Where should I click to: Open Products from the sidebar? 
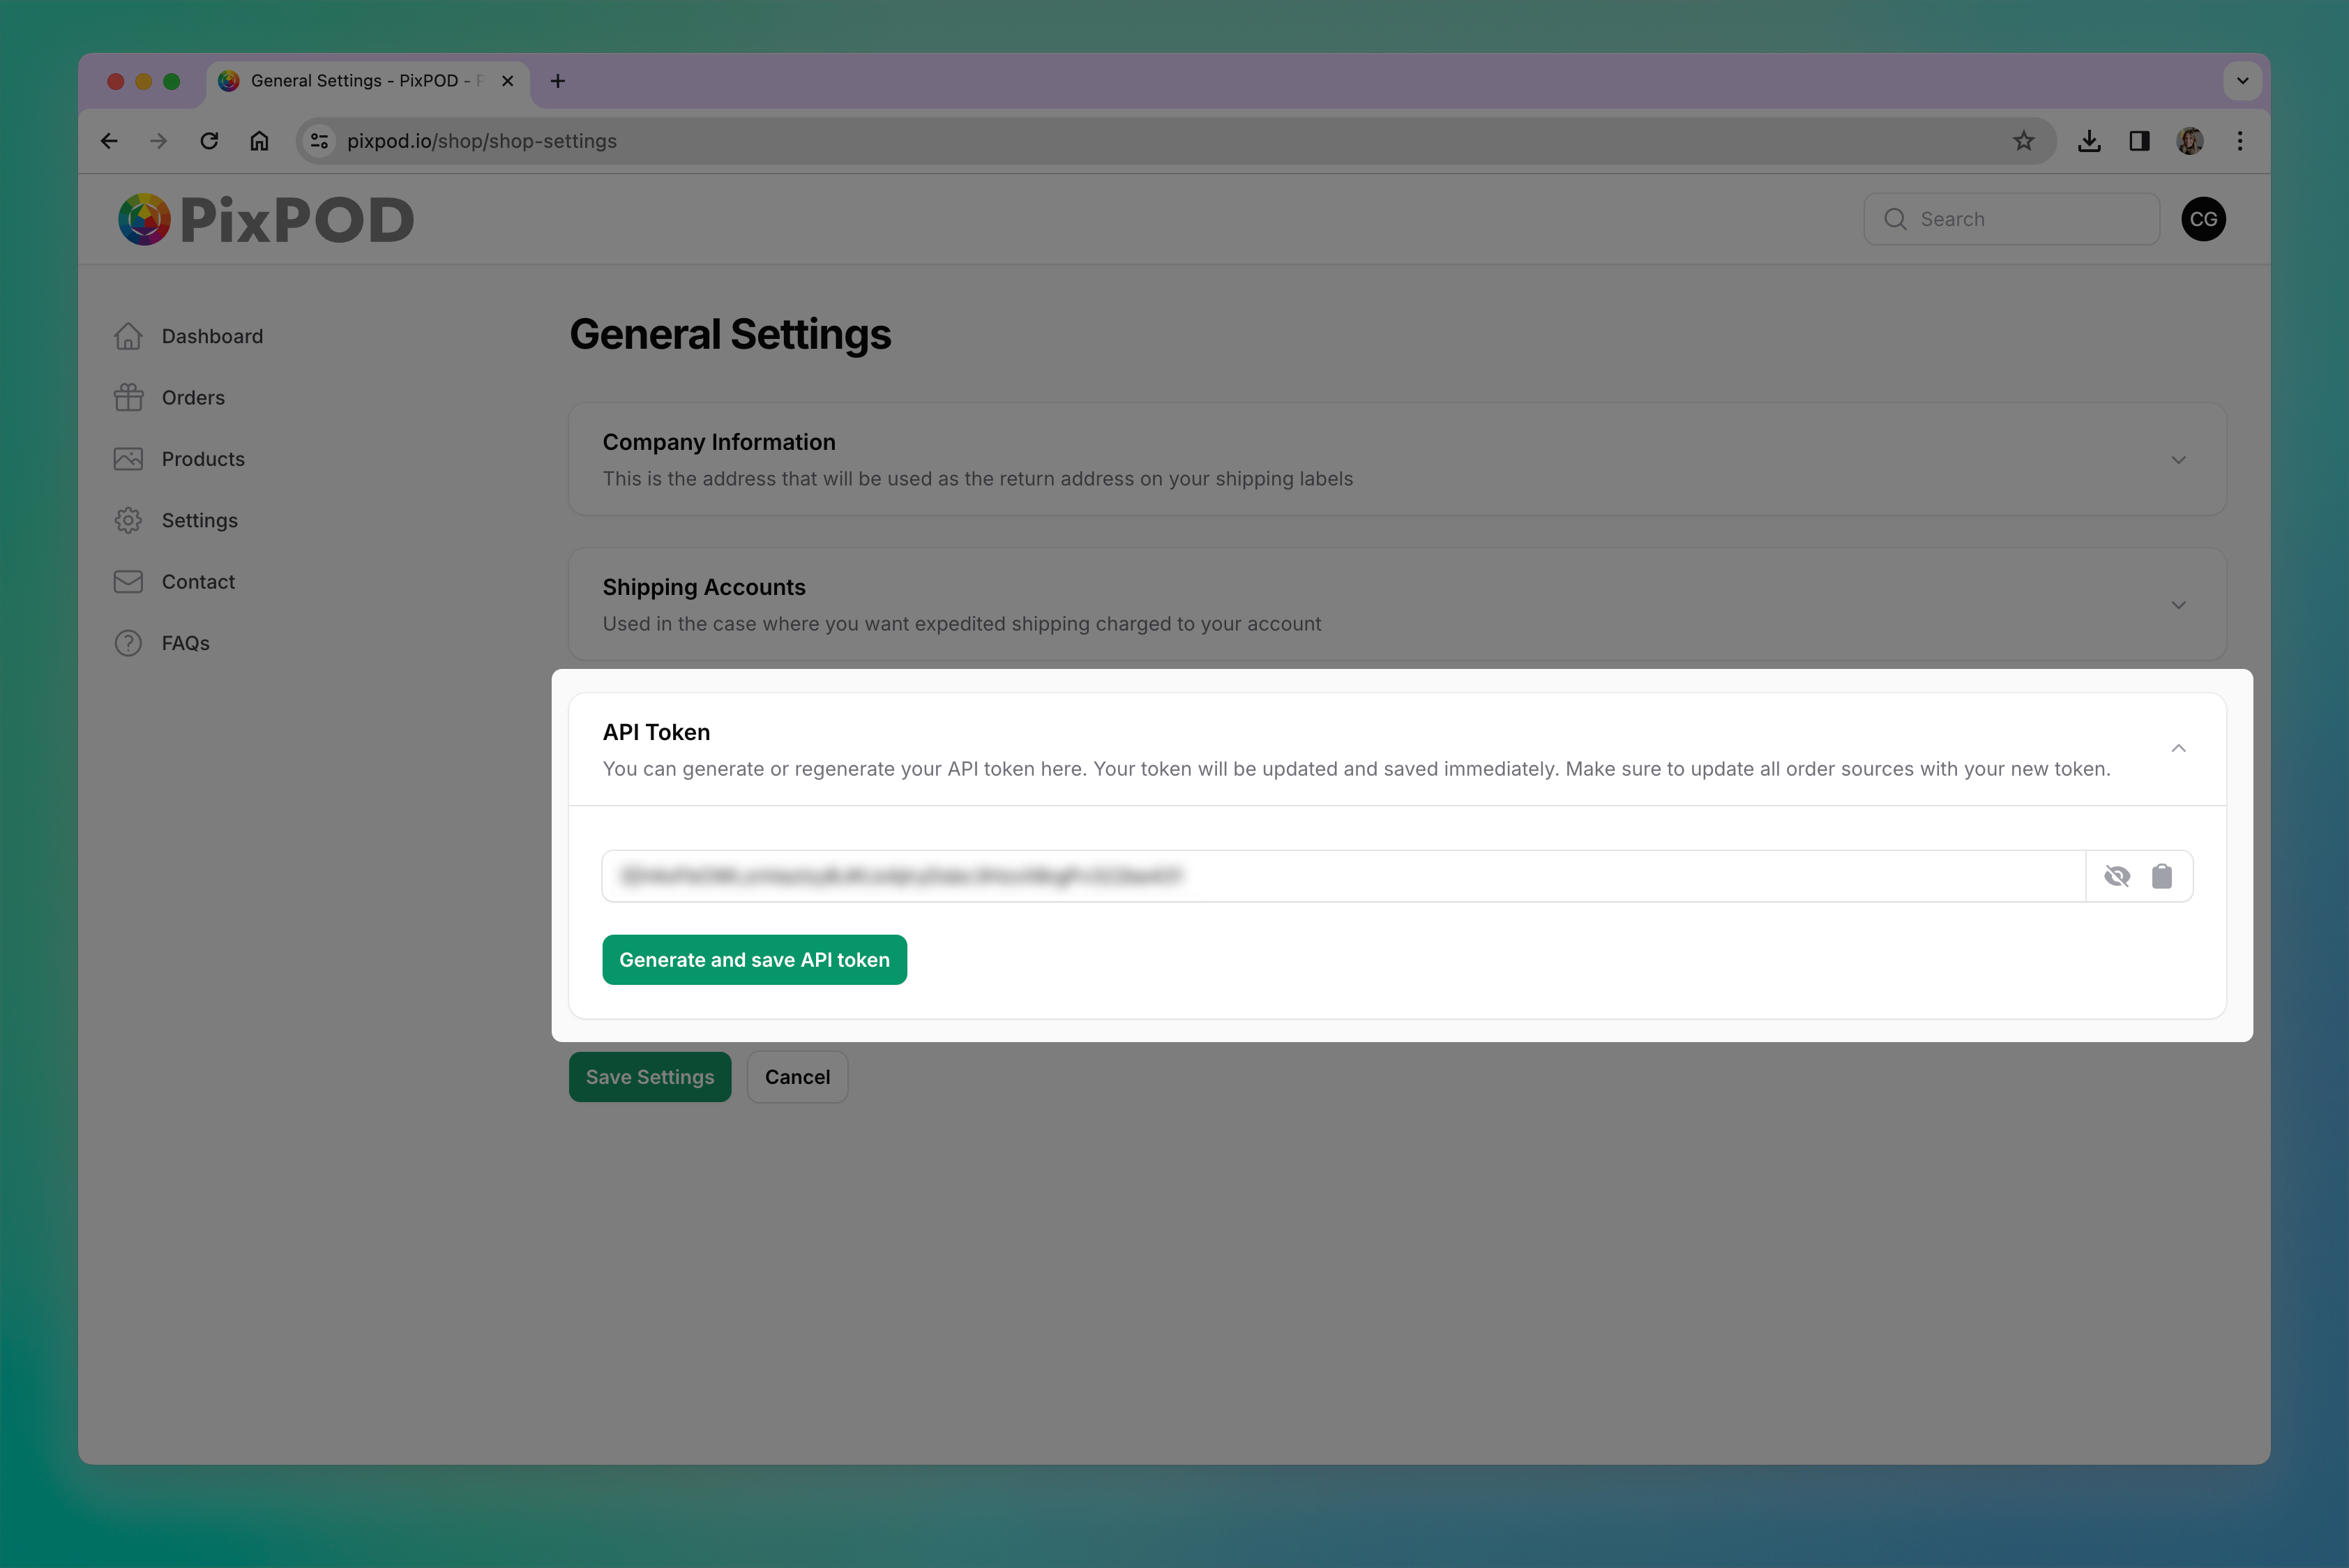click(202, 459)
